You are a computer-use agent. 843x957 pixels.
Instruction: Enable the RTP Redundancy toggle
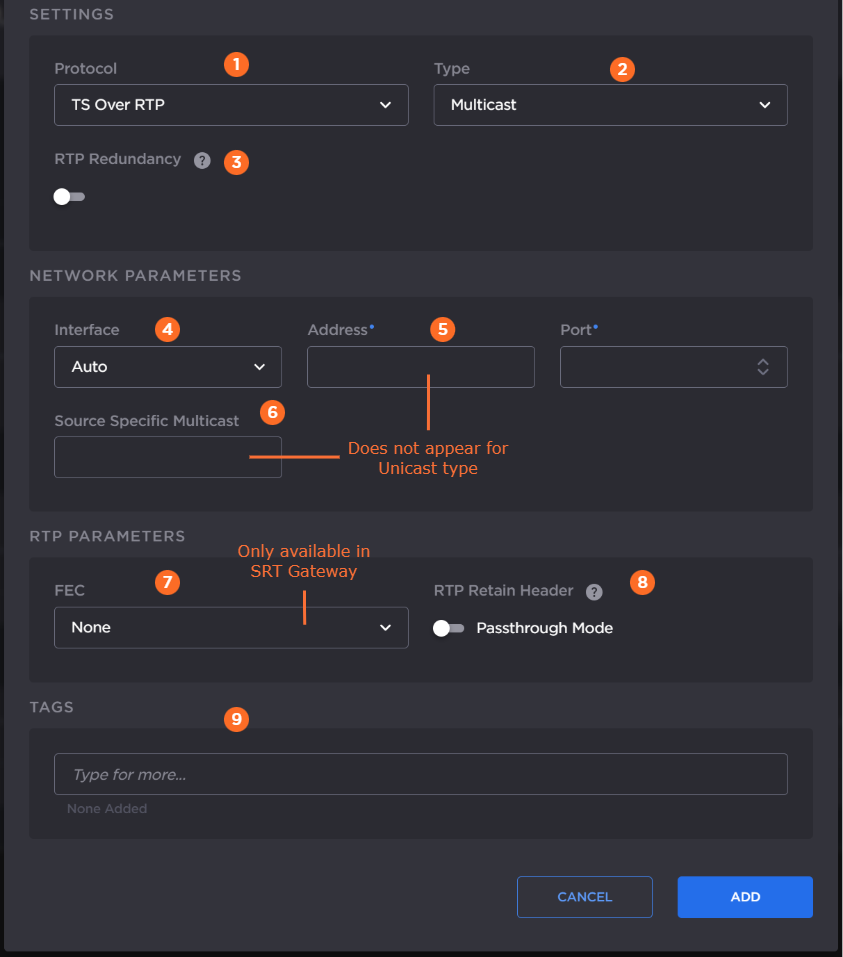pos(69,197)
